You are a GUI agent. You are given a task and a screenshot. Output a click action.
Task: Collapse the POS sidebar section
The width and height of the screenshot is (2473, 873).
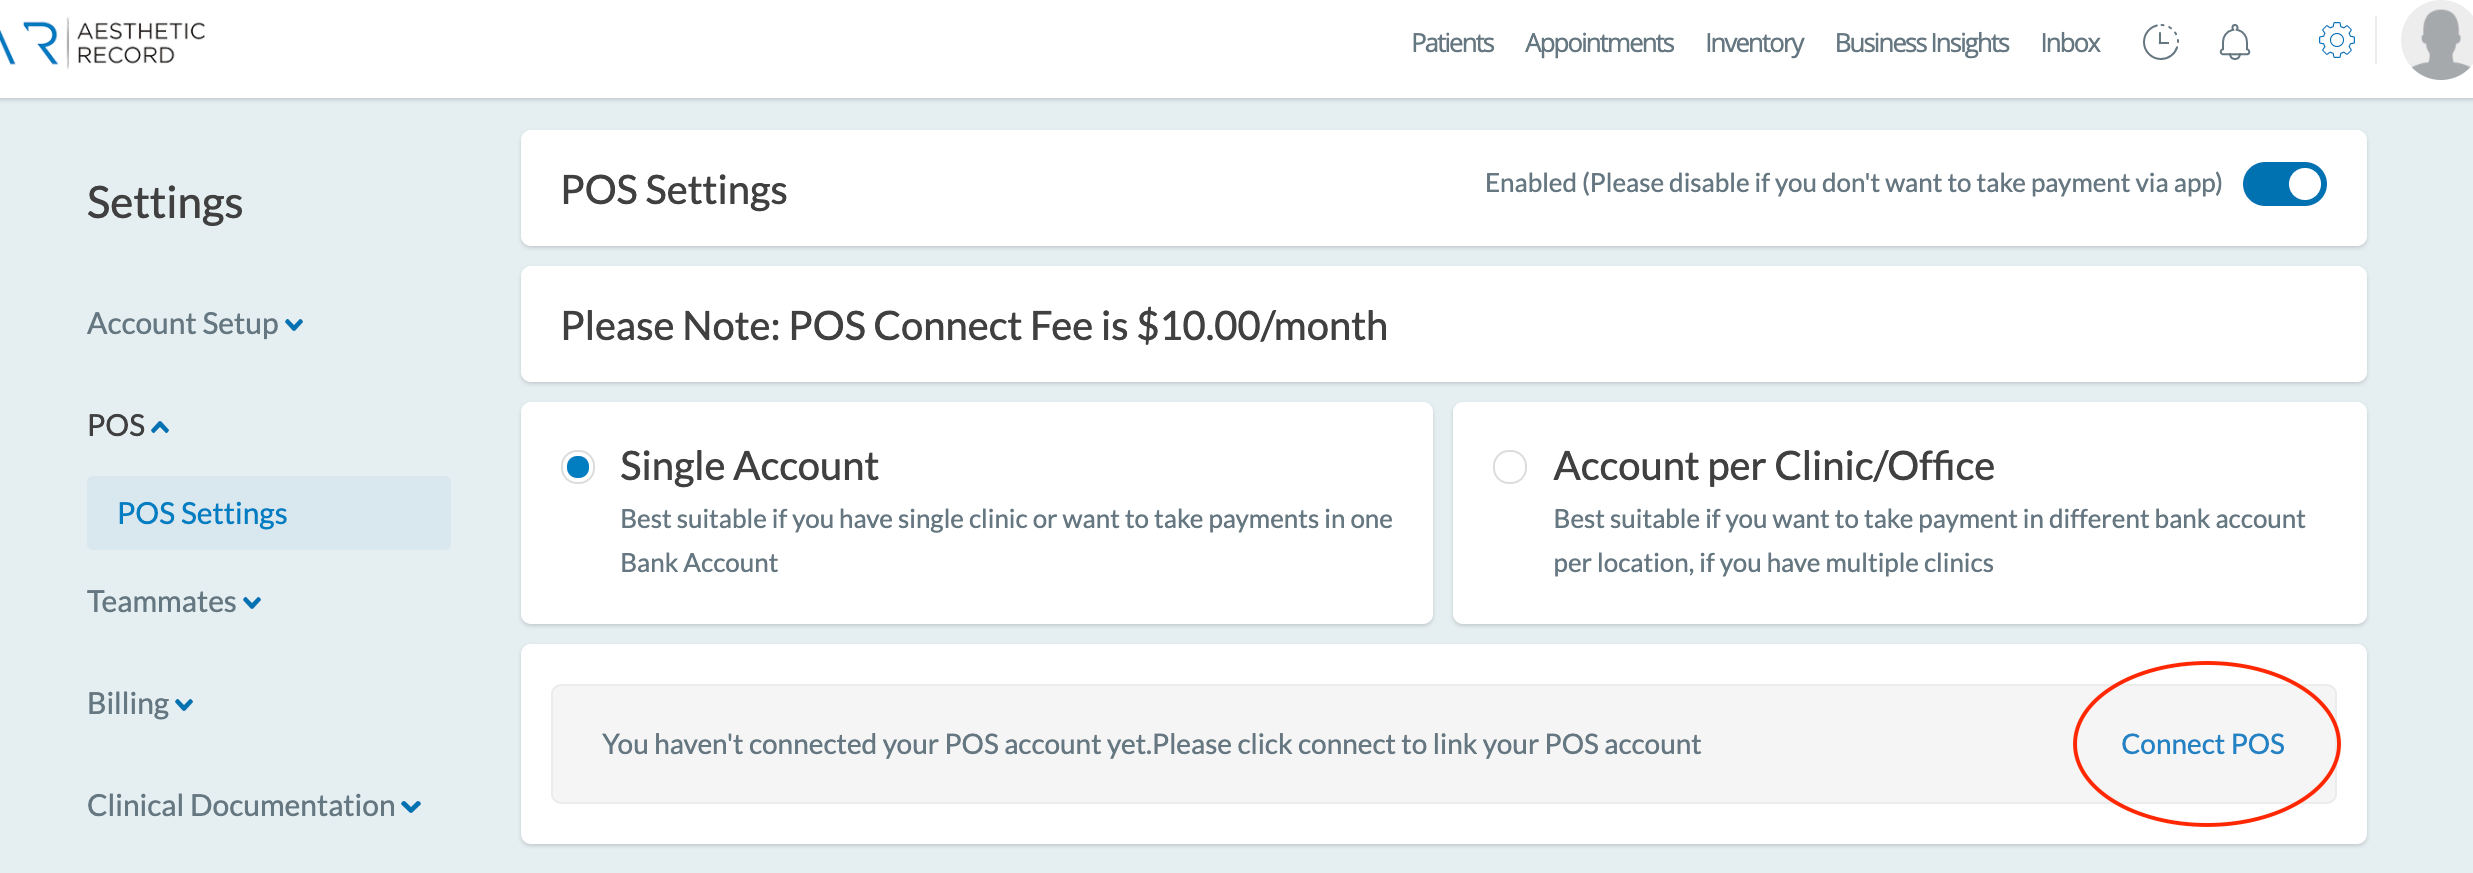point(128,426)
